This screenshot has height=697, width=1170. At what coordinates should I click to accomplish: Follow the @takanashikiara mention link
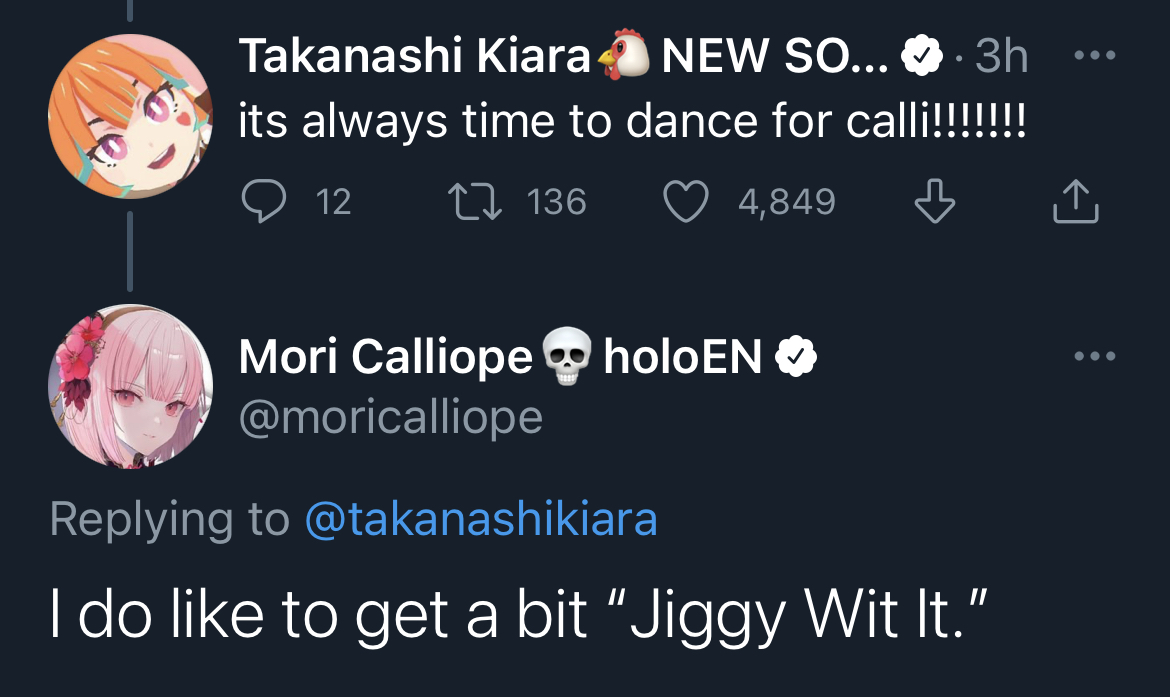[x=480, y=519]
